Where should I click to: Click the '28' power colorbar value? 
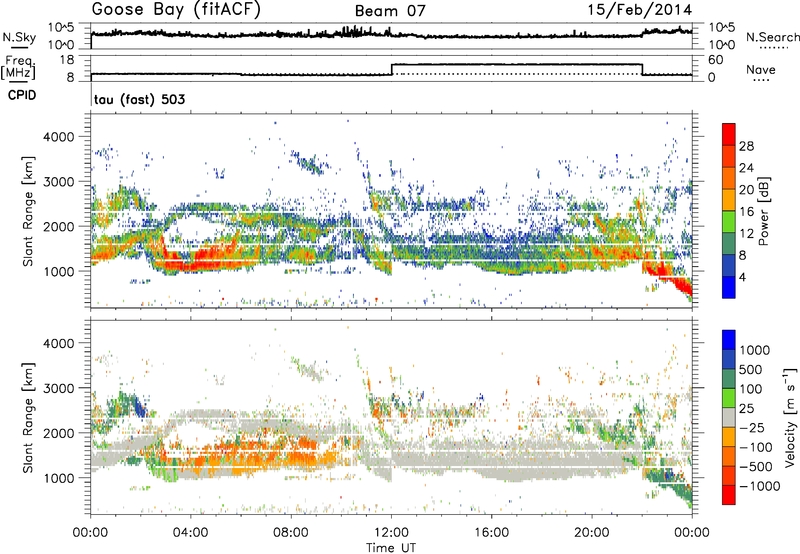[x=746, y=146]
